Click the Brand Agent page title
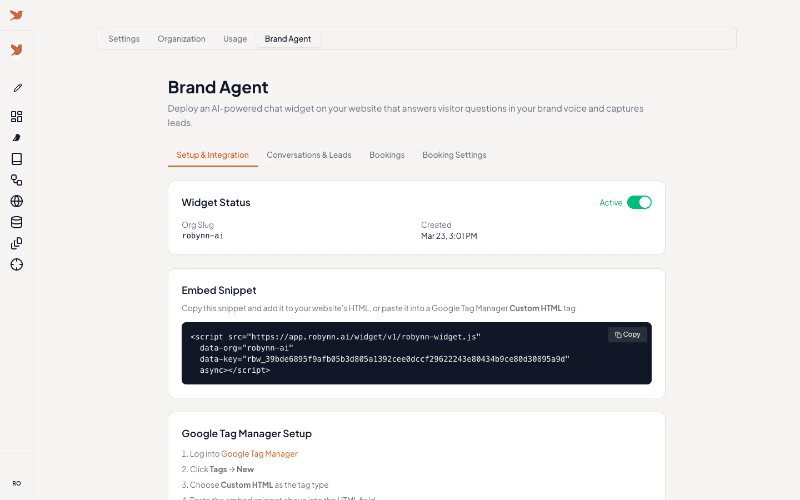The width and height of the screenshot is (800, 500). (x=218, y=87)
